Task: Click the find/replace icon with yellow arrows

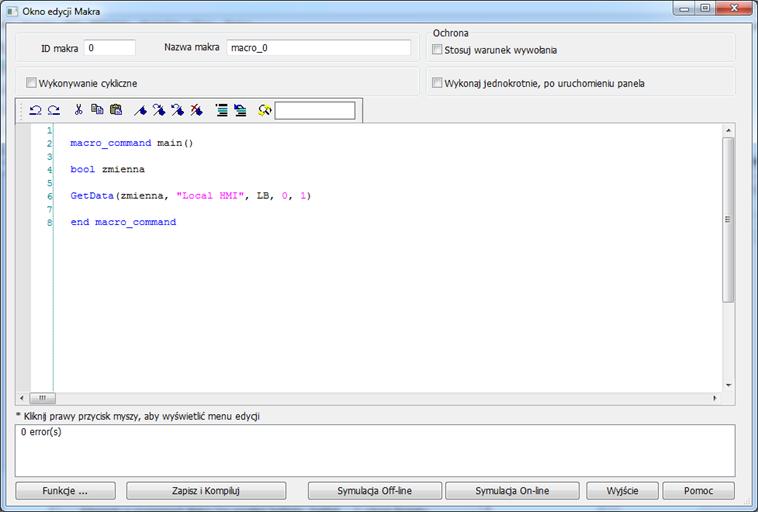Action: (264, 111)
